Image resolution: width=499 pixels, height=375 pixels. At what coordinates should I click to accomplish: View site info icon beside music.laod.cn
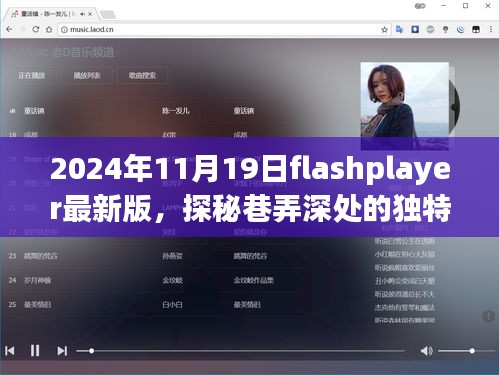click(64, 30)
